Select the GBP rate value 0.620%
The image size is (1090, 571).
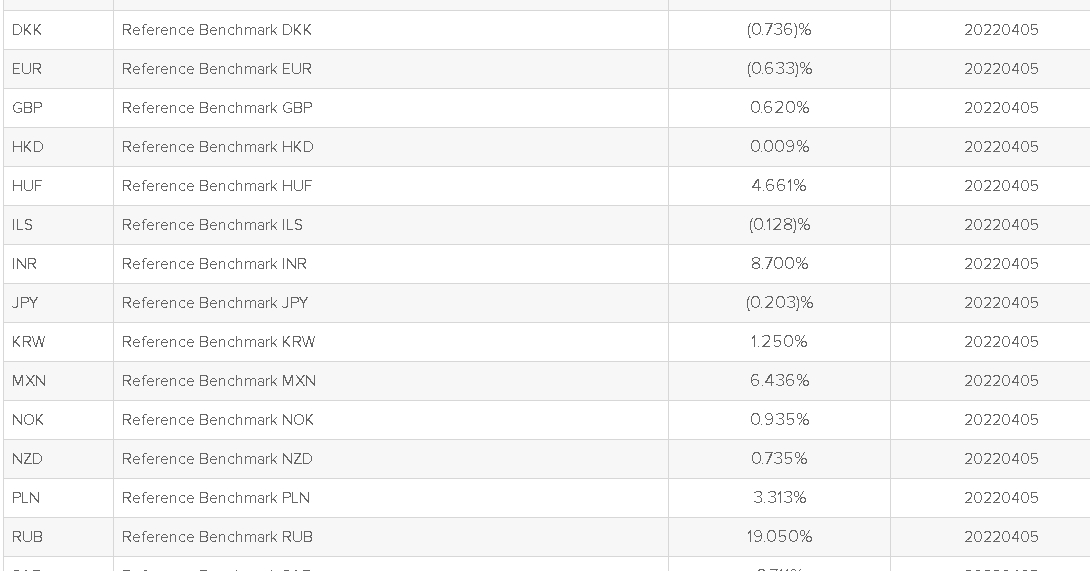pos(779,108)
